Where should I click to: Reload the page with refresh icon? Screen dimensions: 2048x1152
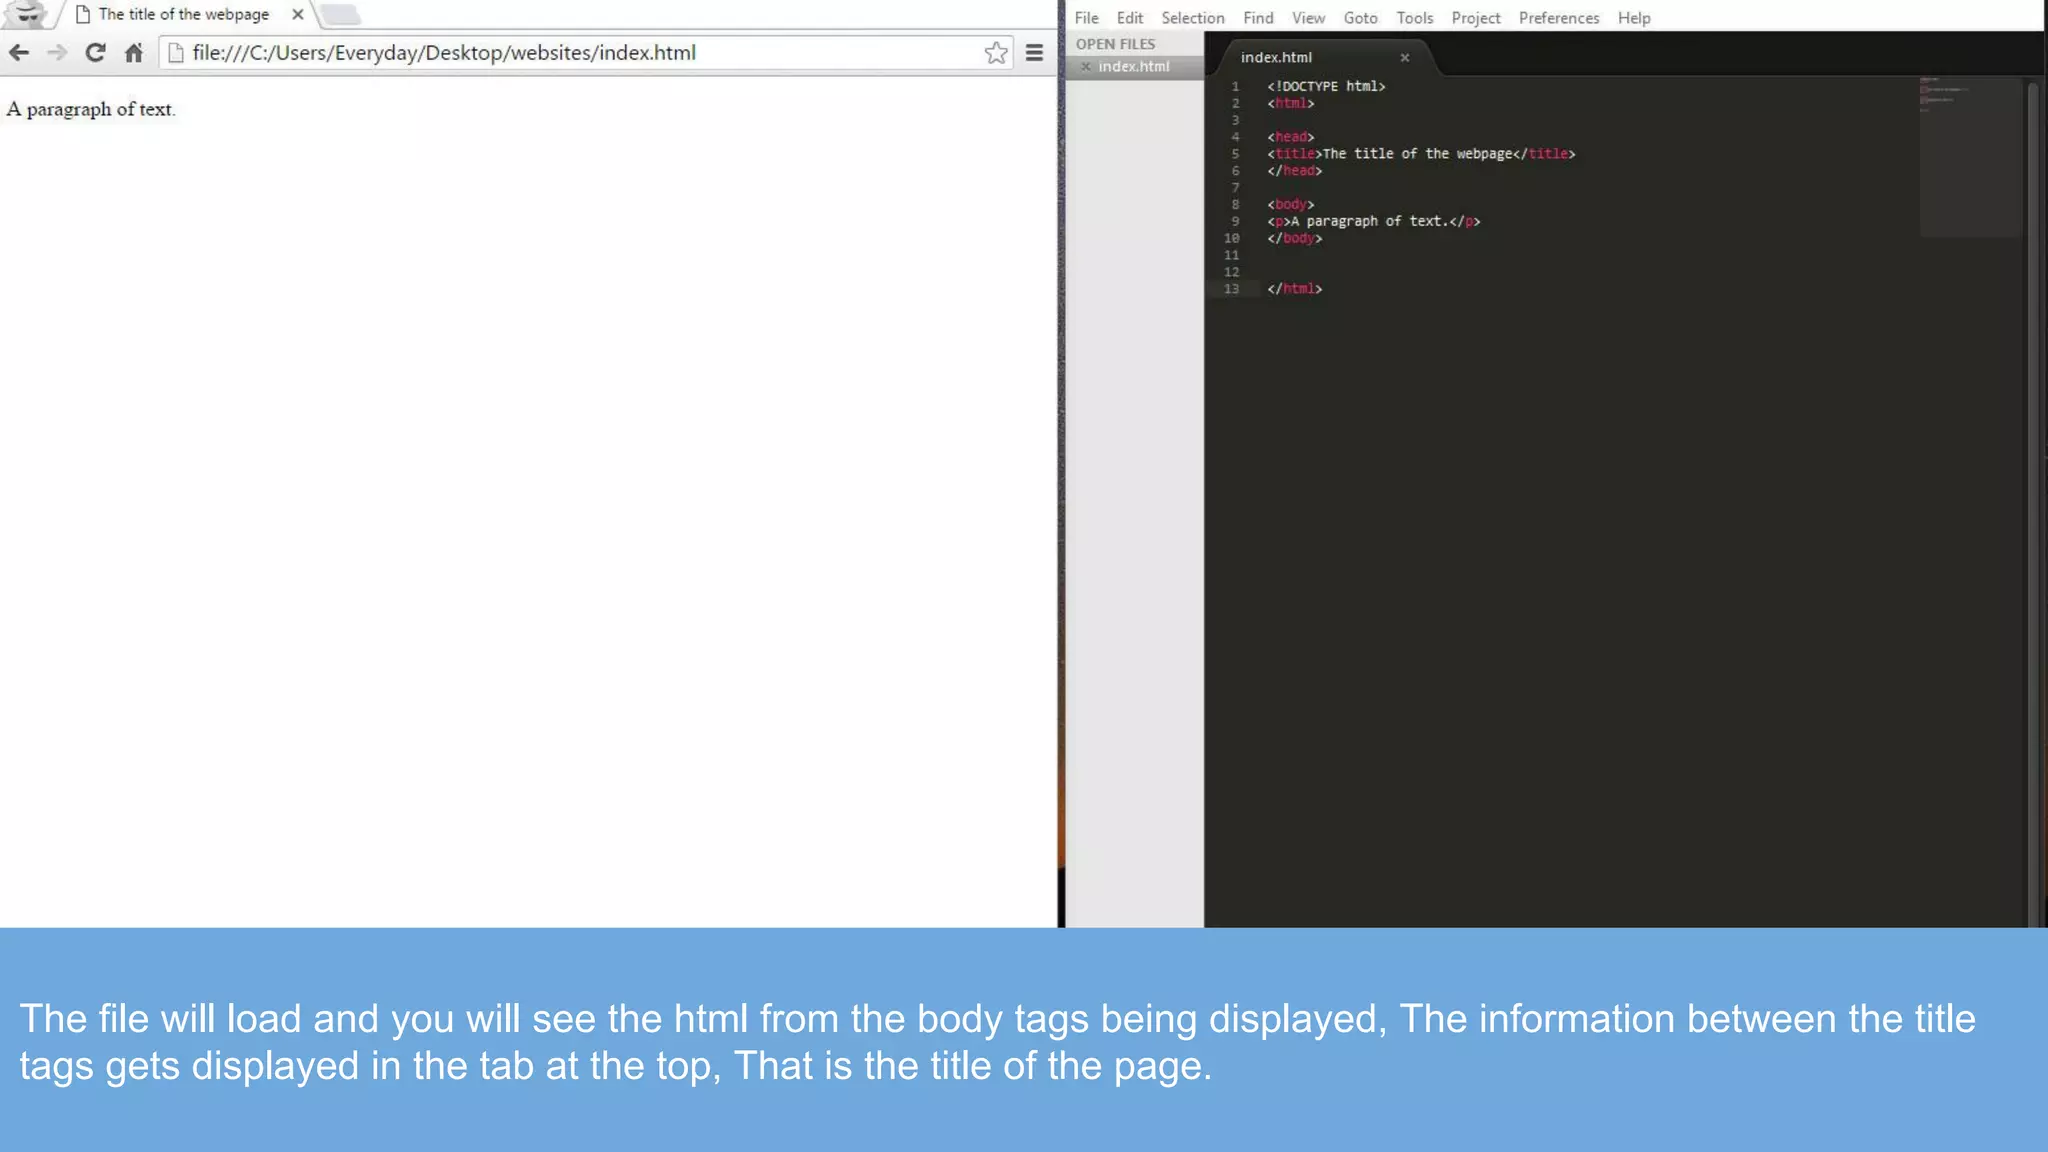(x=95, y=53)
